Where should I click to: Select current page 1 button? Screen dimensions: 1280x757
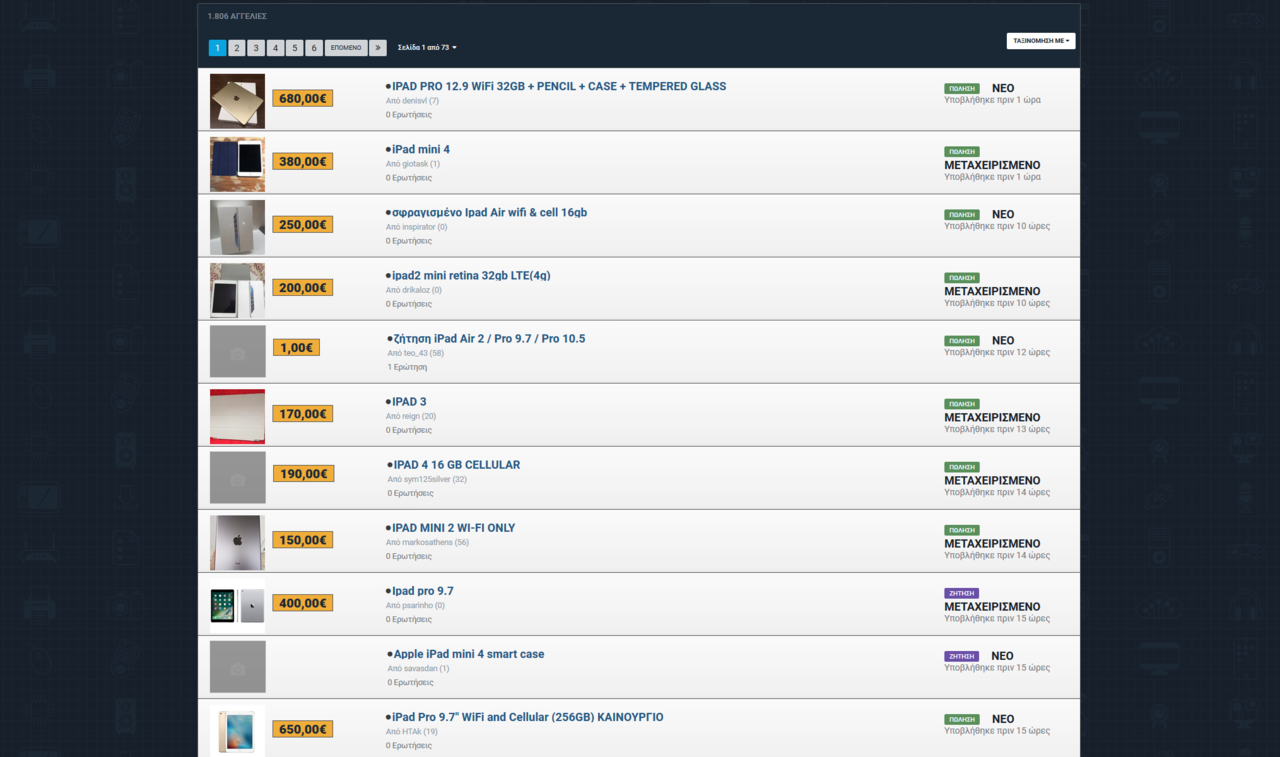tap(217, 48)
